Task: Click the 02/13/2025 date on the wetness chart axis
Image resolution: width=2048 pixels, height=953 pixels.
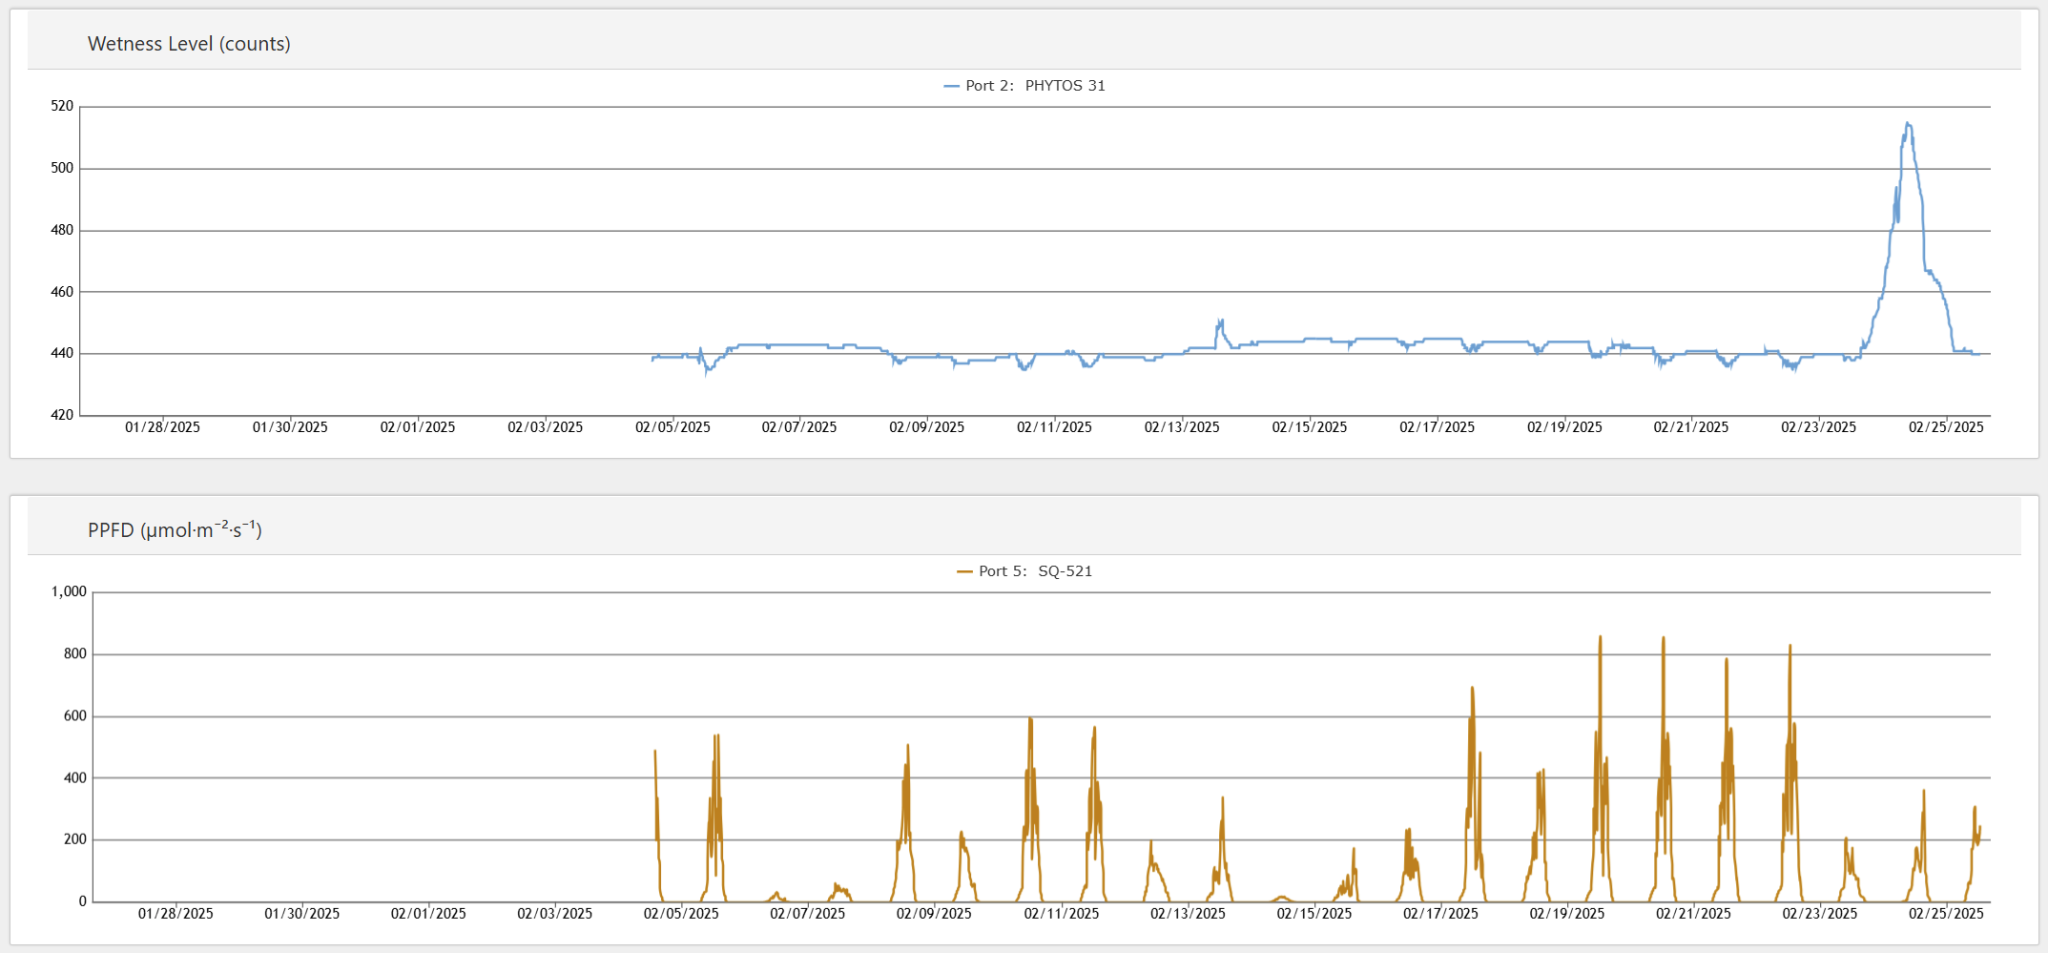Action: click(x=1182, y=427)
